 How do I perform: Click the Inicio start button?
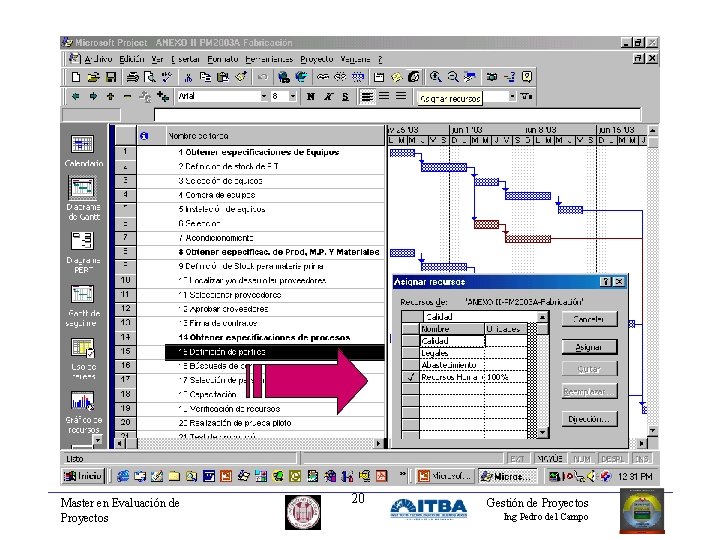(x=83, y=476)
